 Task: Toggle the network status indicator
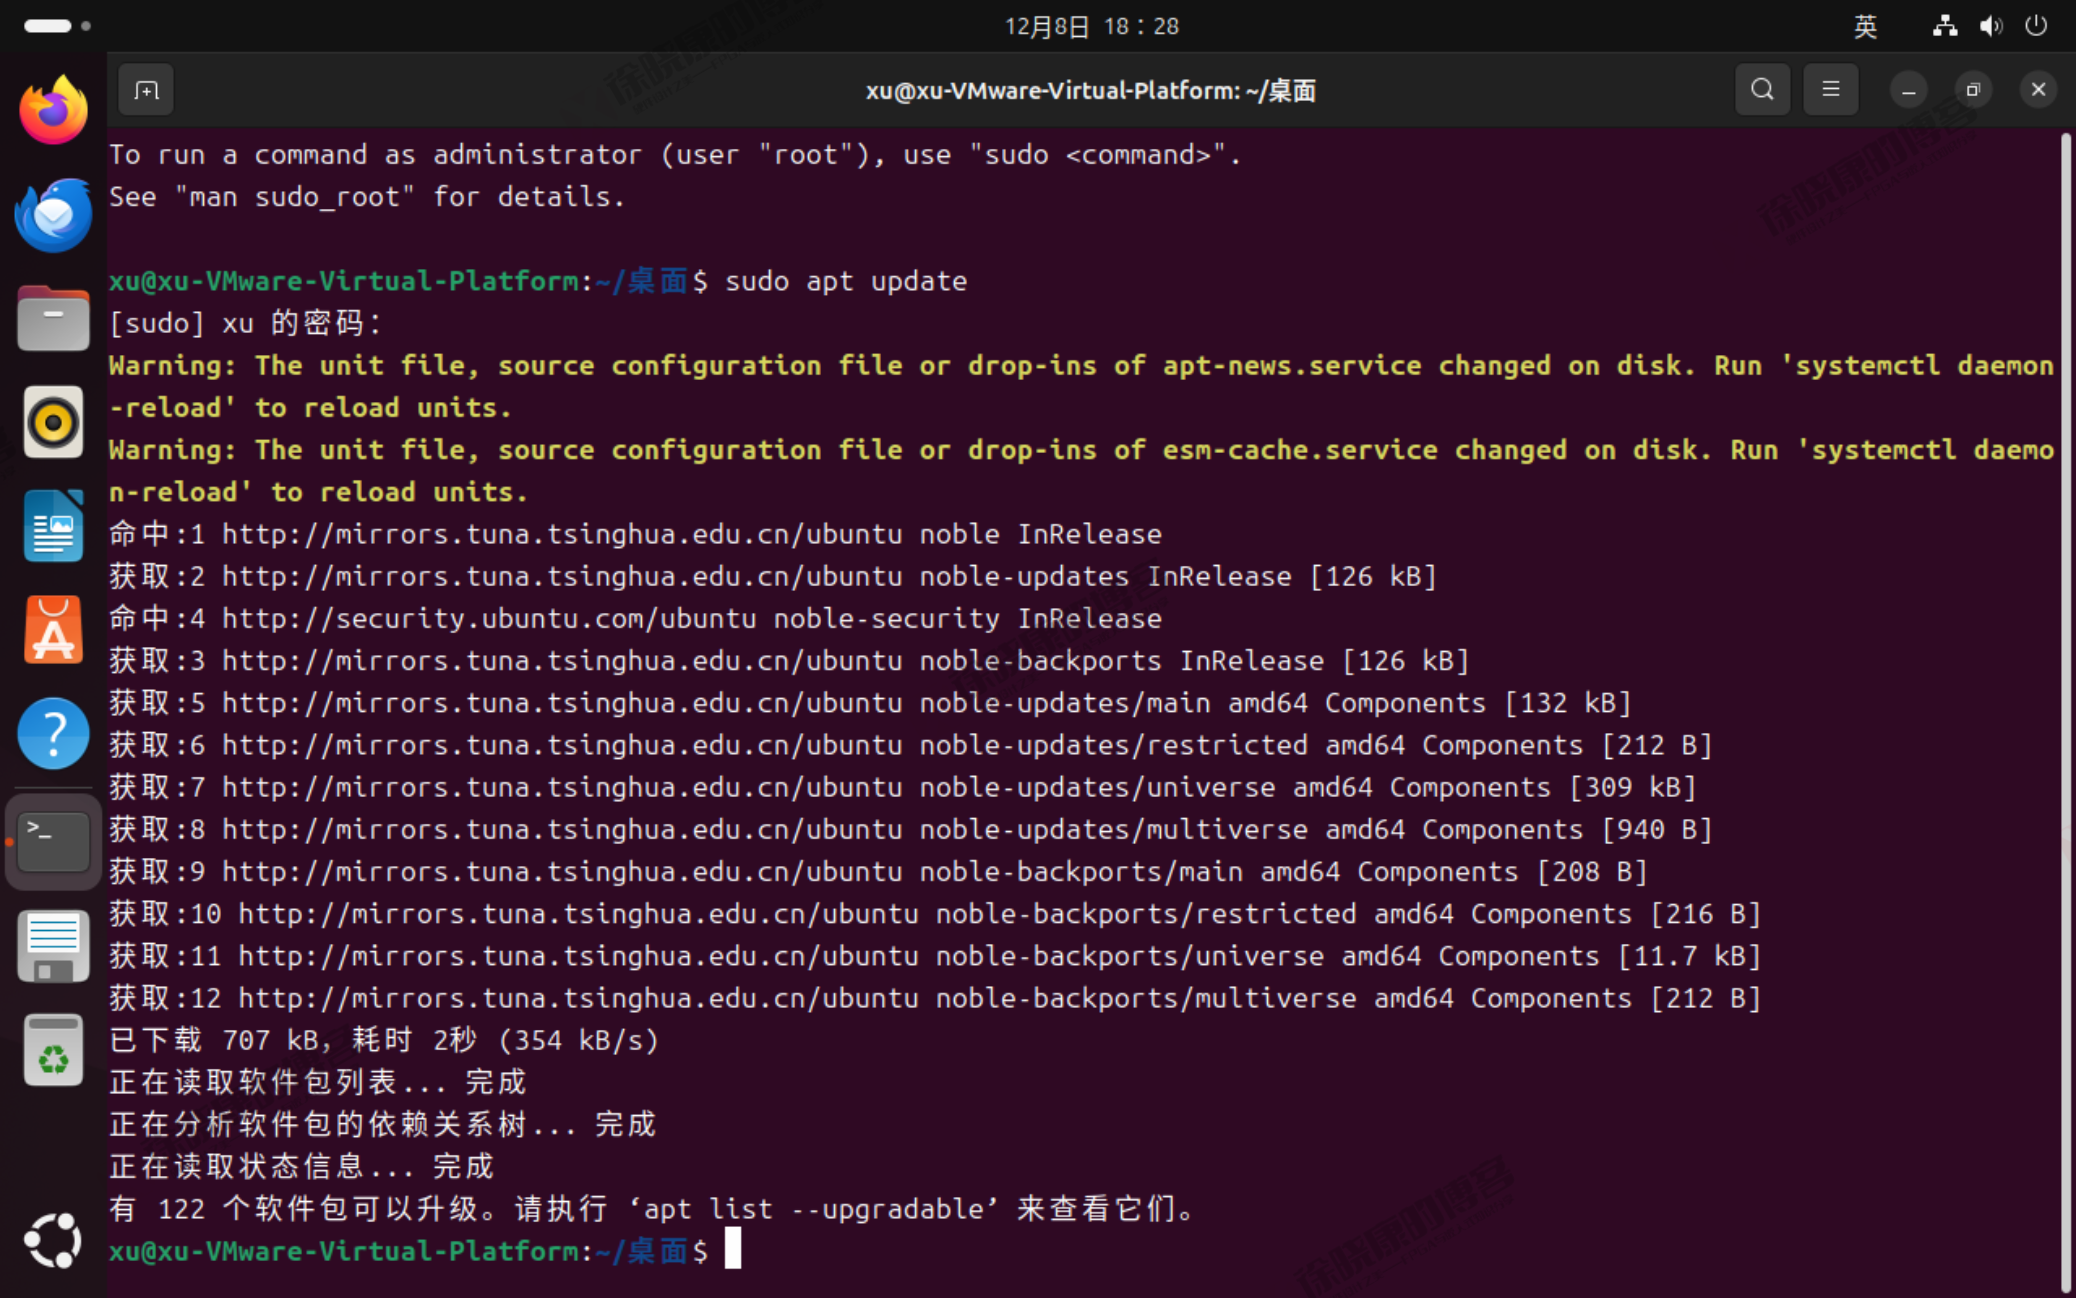[x=1944, y=26]
